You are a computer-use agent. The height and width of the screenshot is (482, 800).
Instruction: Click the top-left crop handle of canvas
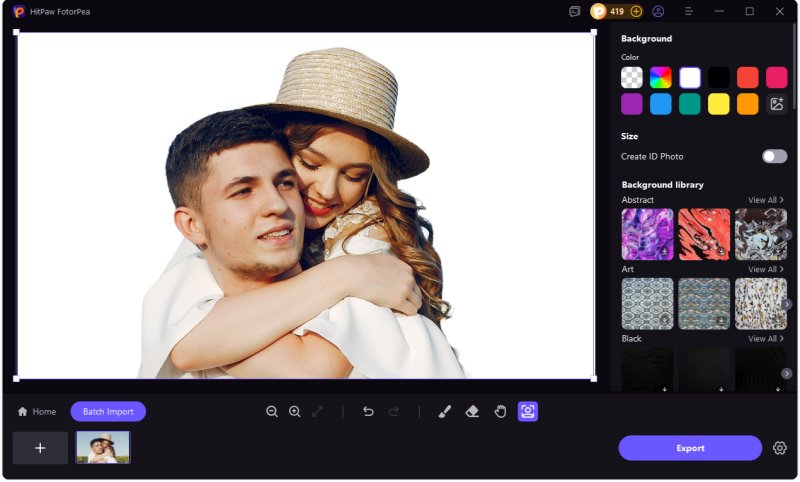click(16, 32)
